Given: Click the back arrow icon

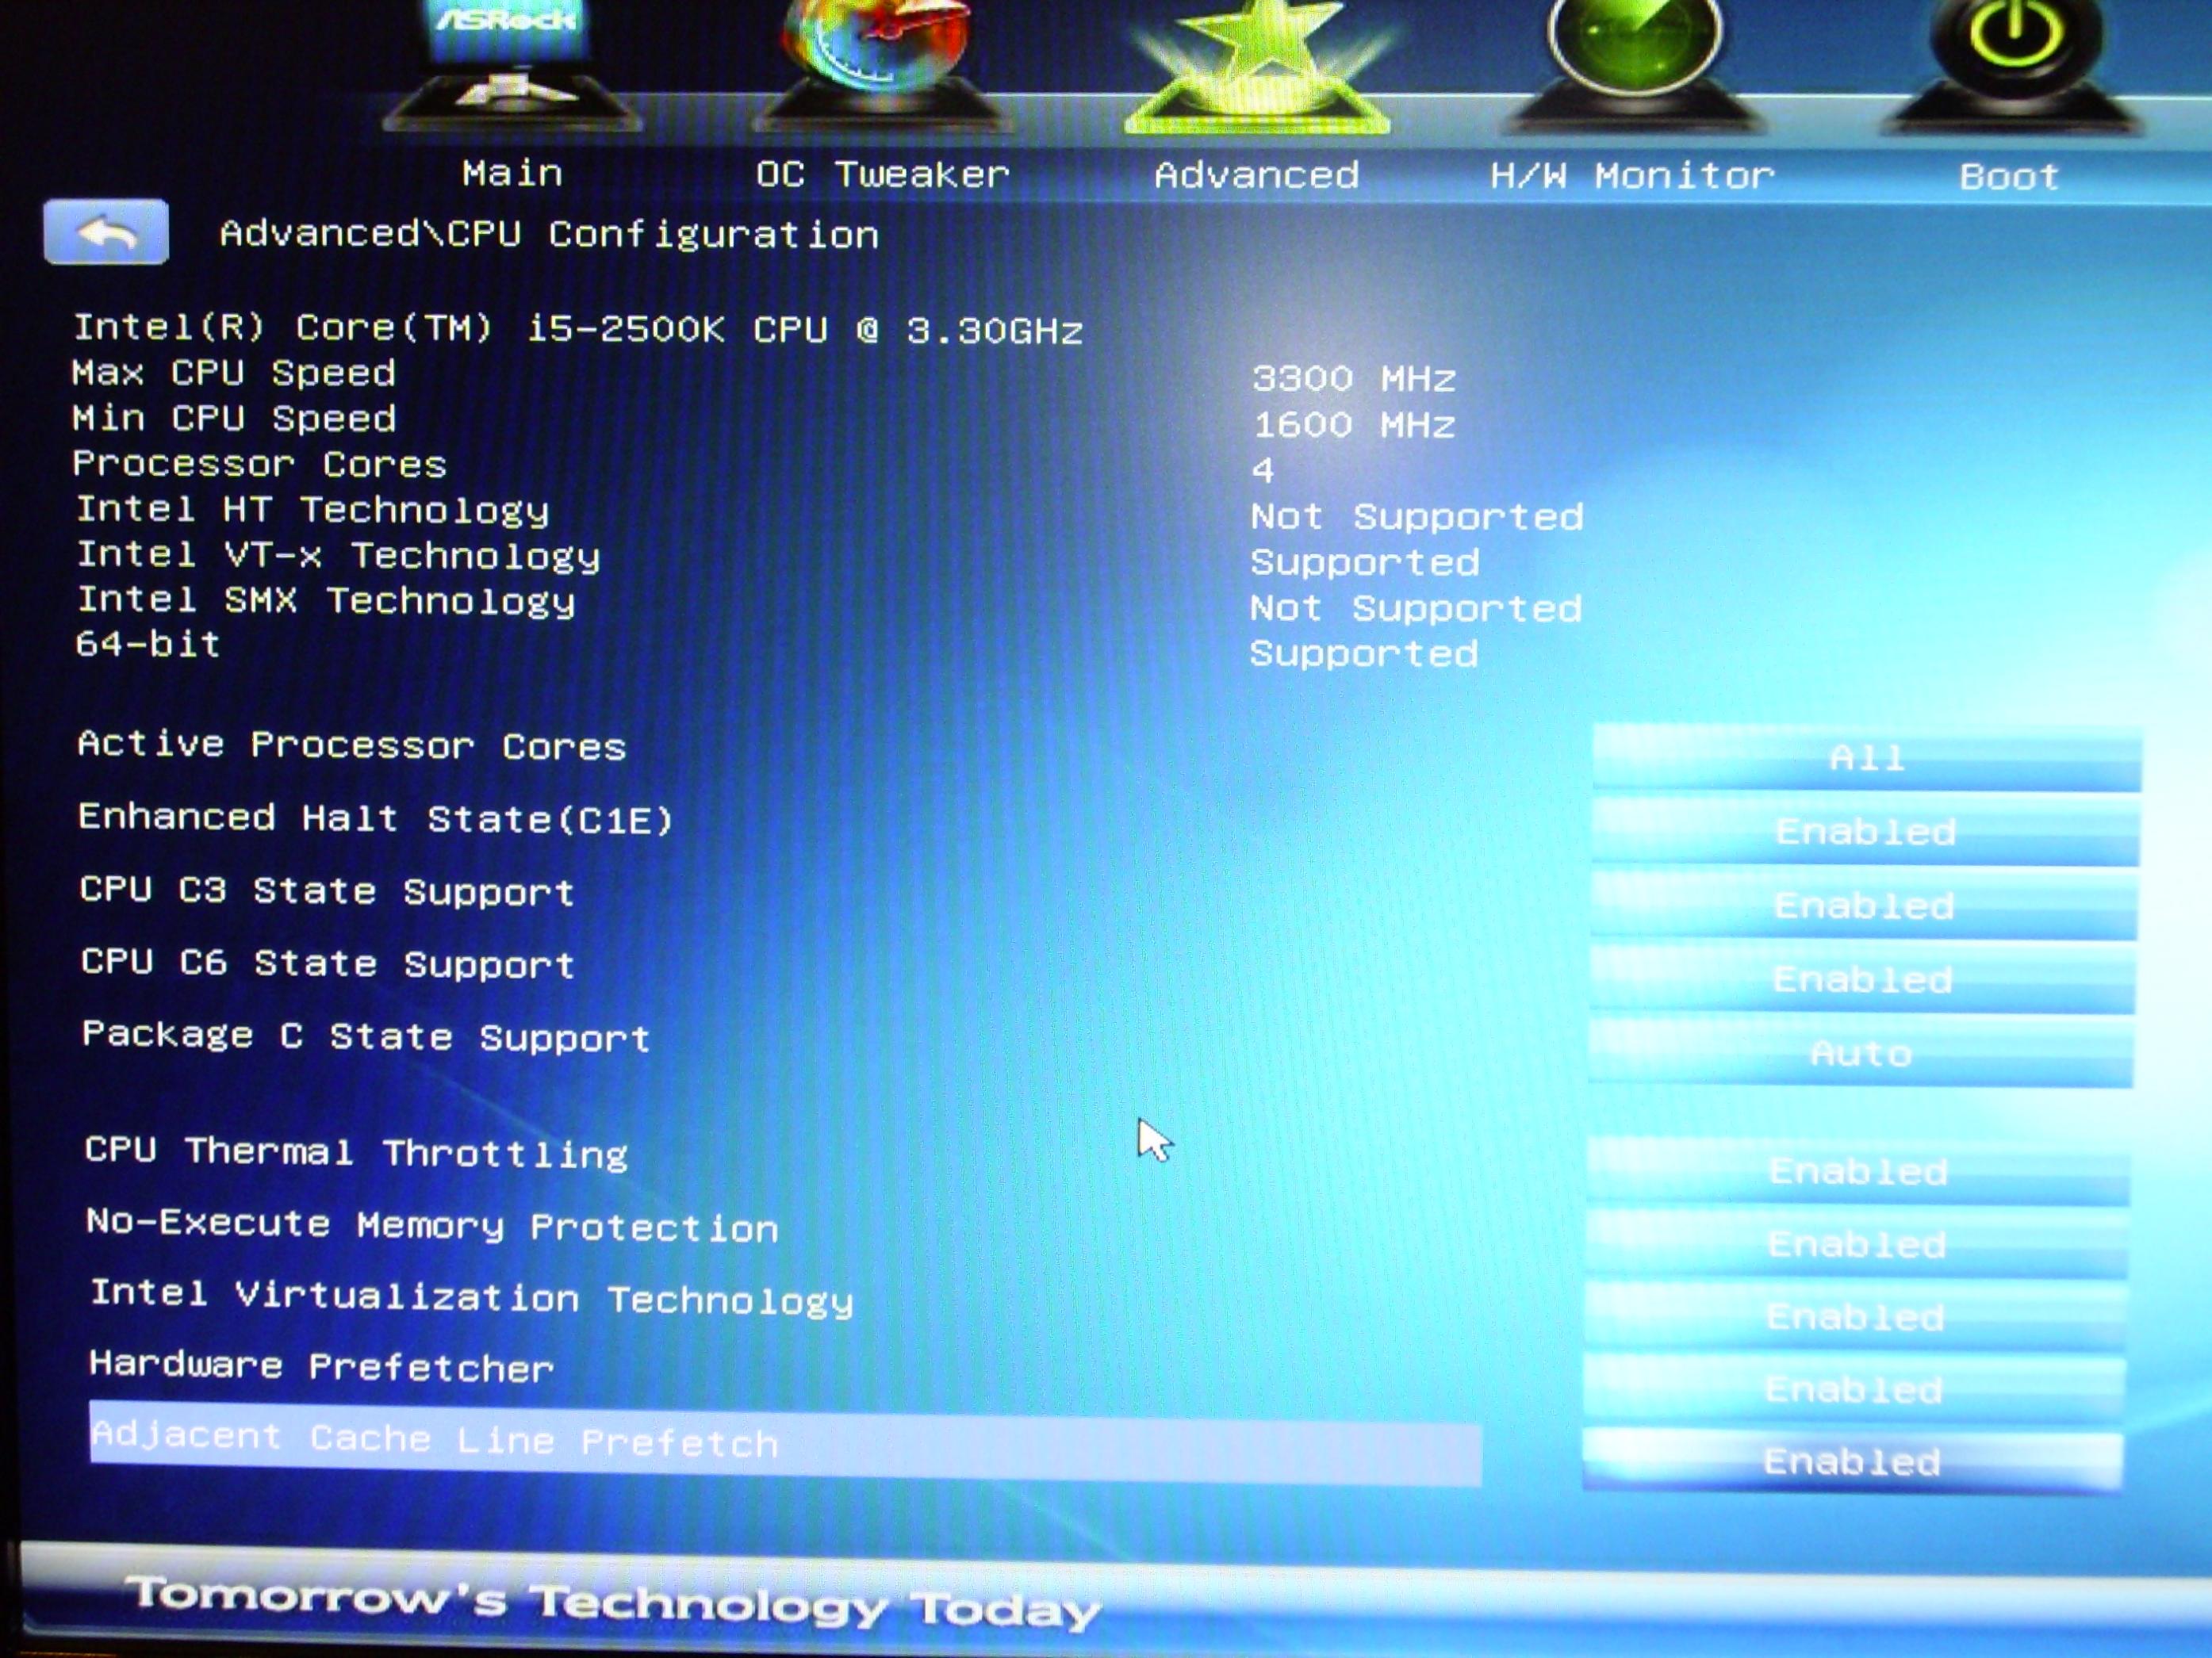Looking at the screenshot, I should (x=106, y=233).
